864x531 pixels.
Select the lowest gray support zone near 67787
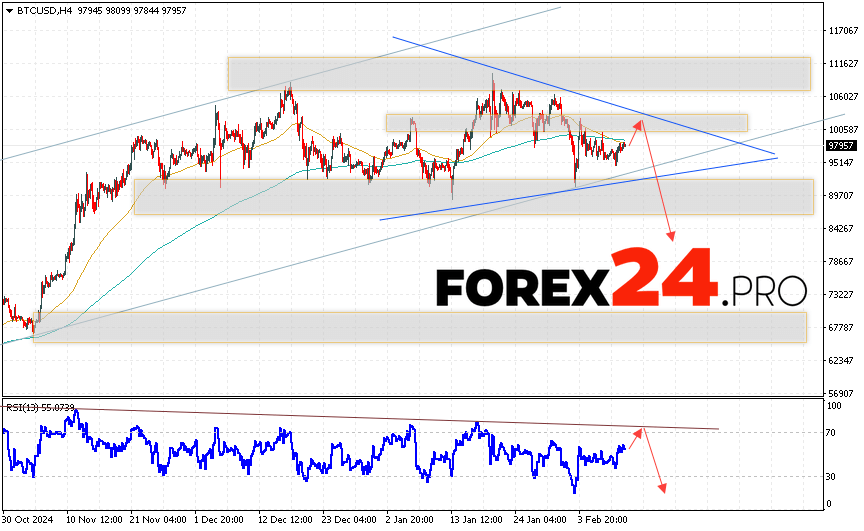(x=420, y=327)
